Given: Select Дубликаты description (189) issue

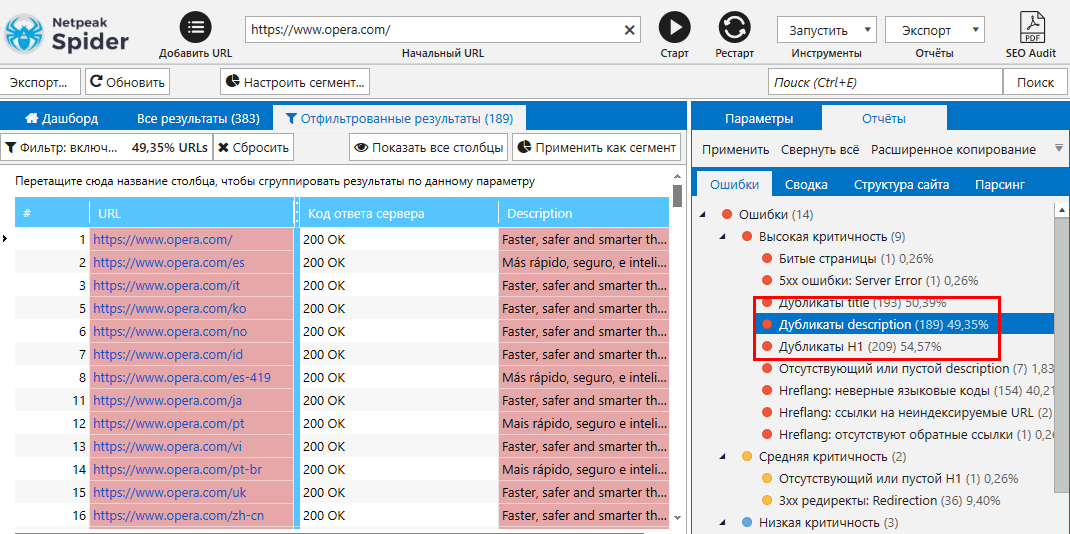Looking at the screenshot, I should coord(883,324).
